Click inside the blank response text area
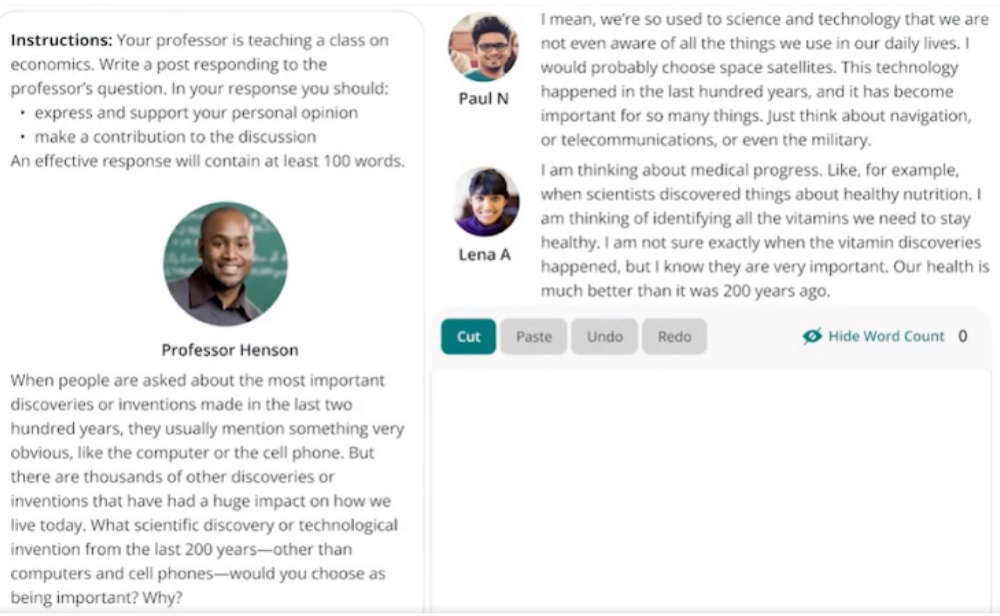 point(710,491)
